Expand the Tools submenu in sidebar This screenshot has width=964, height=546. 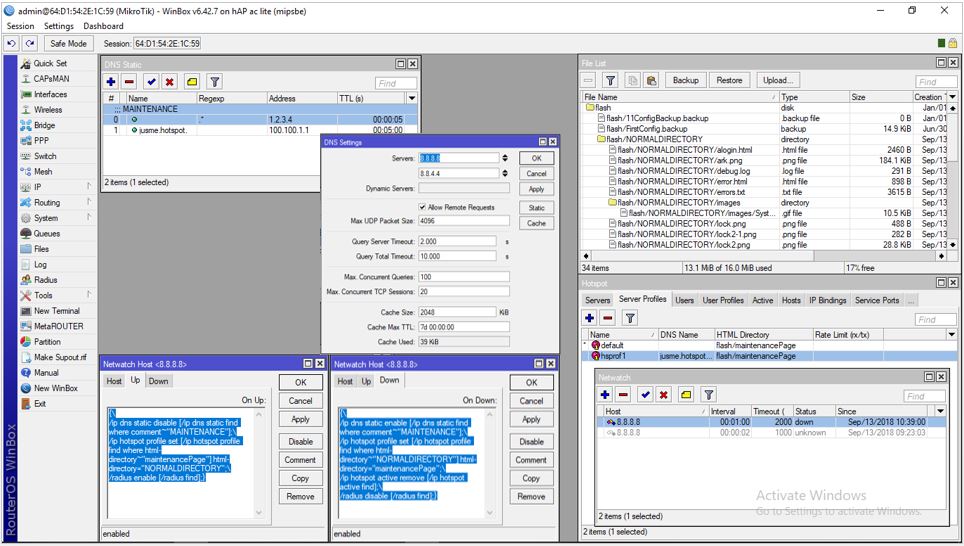[89, 295]
